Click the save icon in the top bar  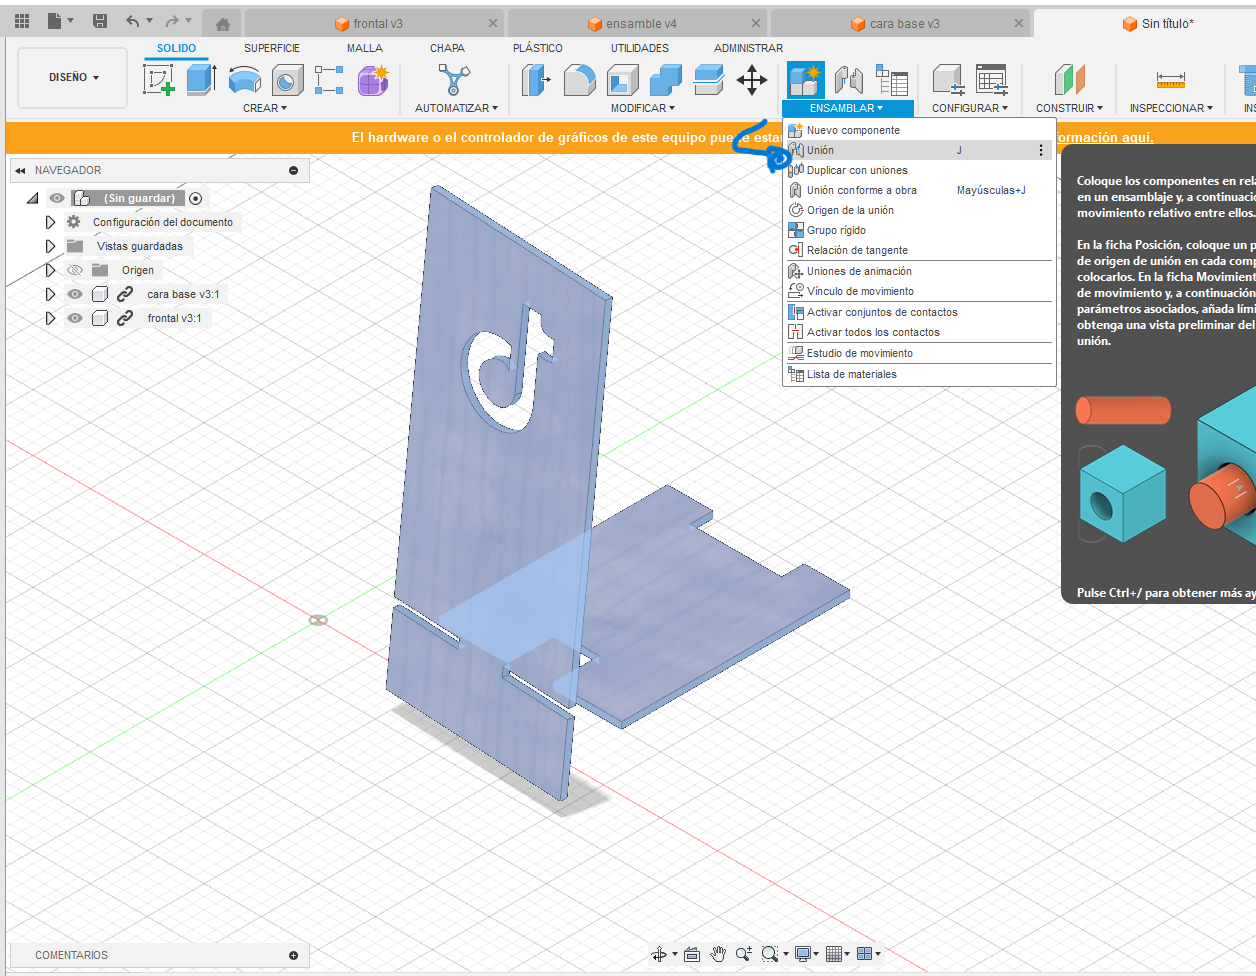[99, 21]
